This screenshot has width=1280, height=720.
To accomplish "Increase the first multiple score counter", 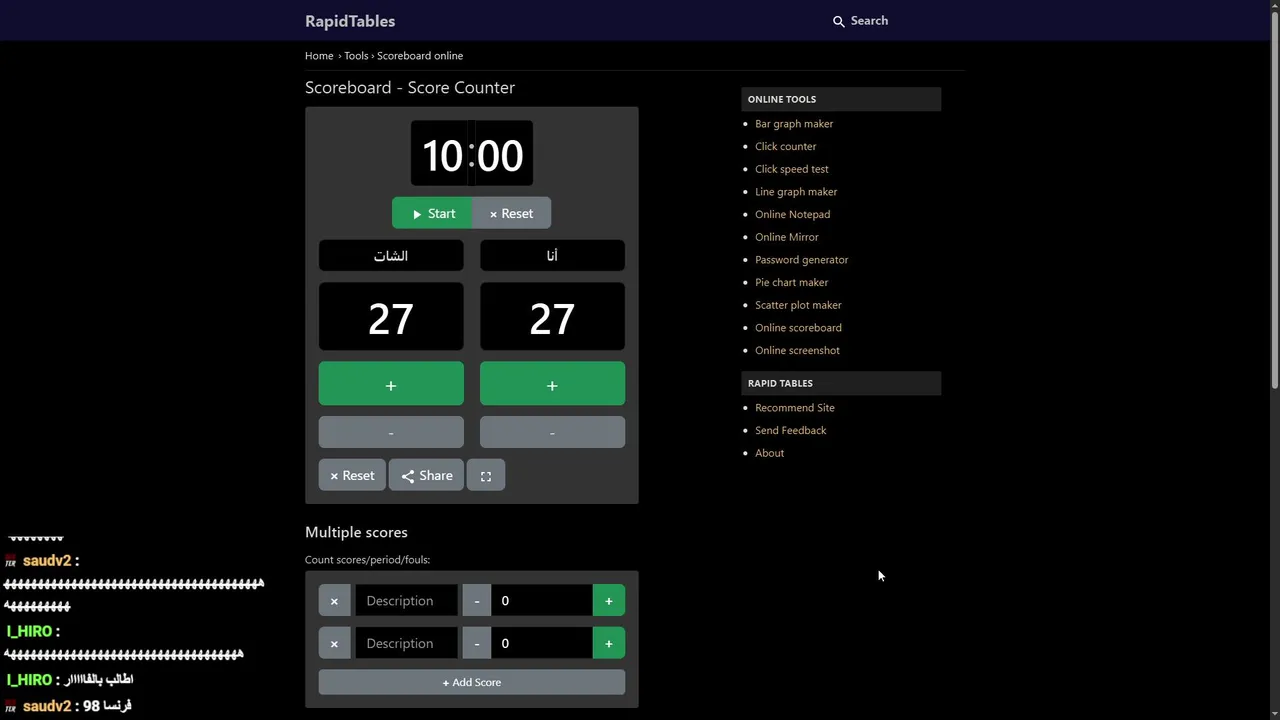I will (609, 601).
